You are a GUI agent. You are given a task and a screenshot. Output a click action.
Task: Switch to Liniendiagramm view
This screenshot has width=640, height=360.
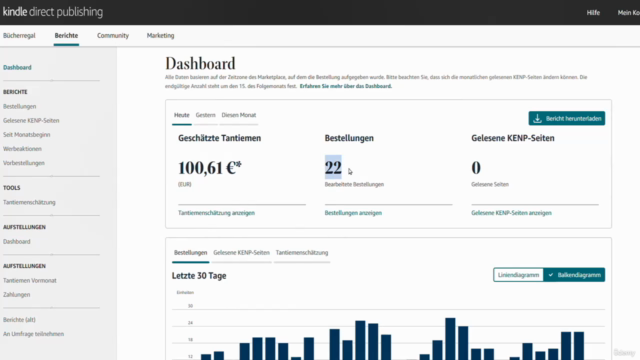click(518, 275)
